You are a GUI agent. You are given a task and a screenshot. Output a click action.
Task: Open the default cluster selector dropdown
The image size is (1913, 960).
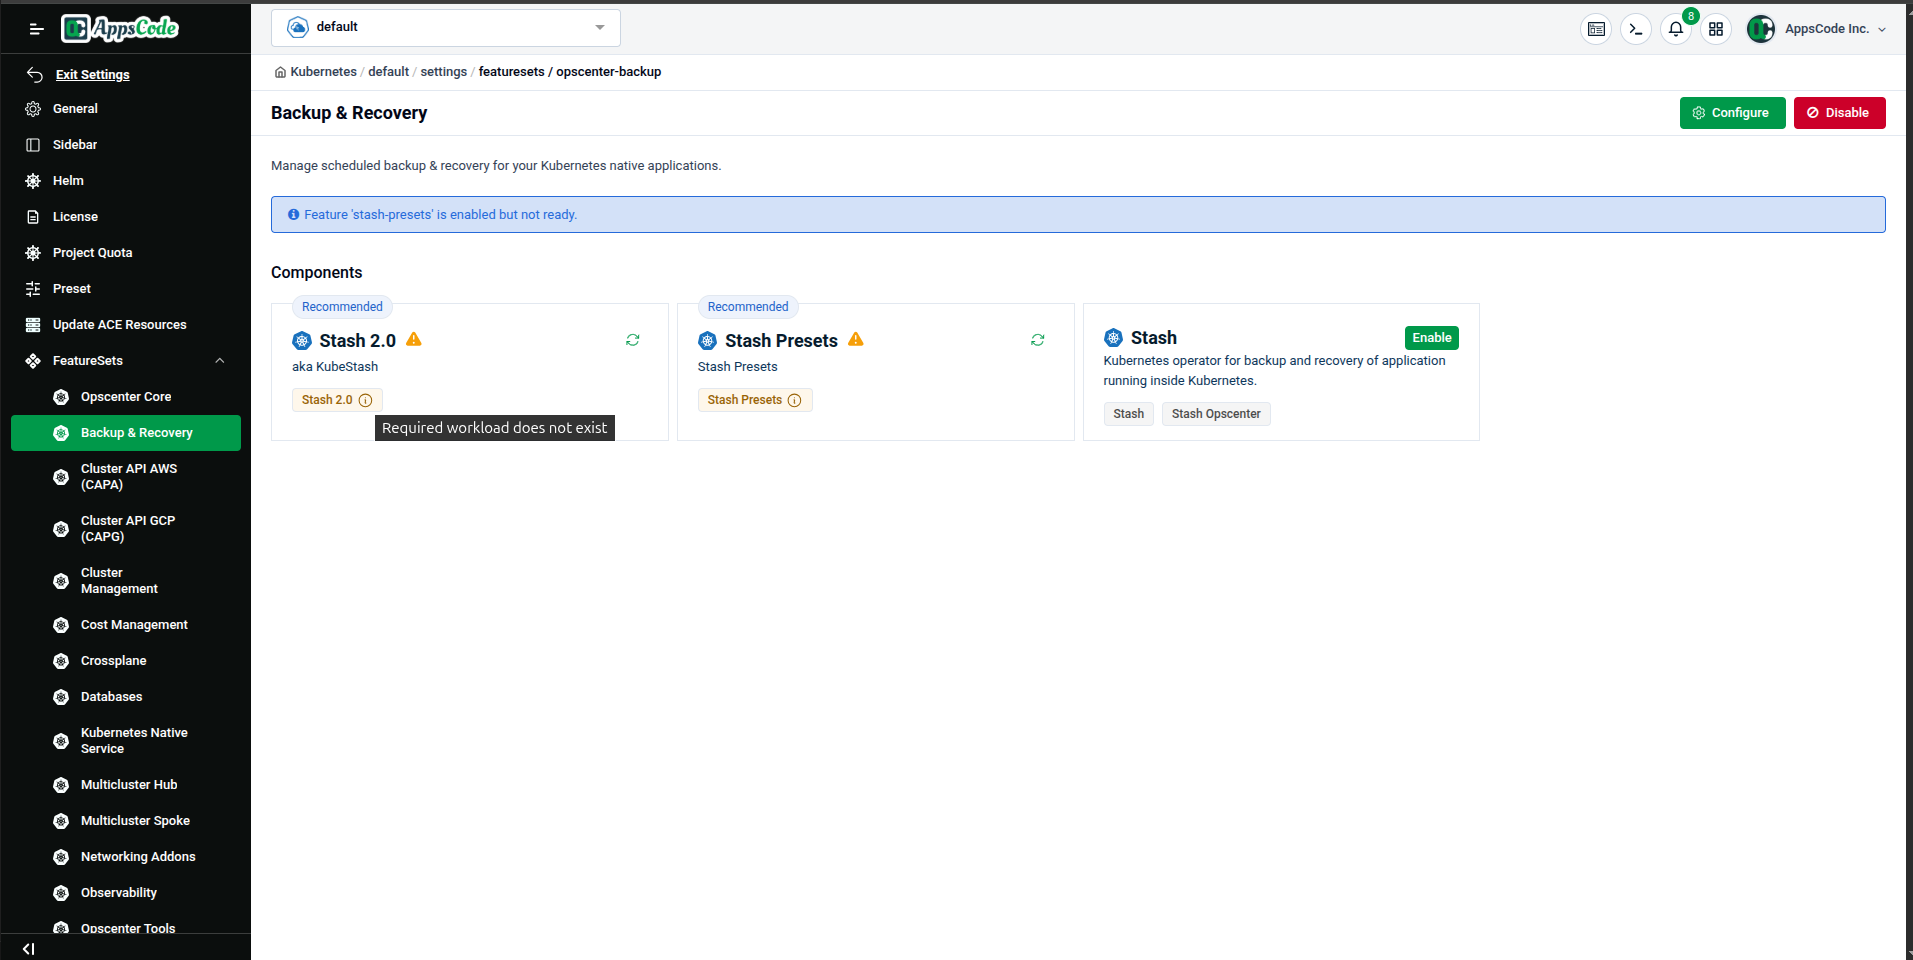445,27
